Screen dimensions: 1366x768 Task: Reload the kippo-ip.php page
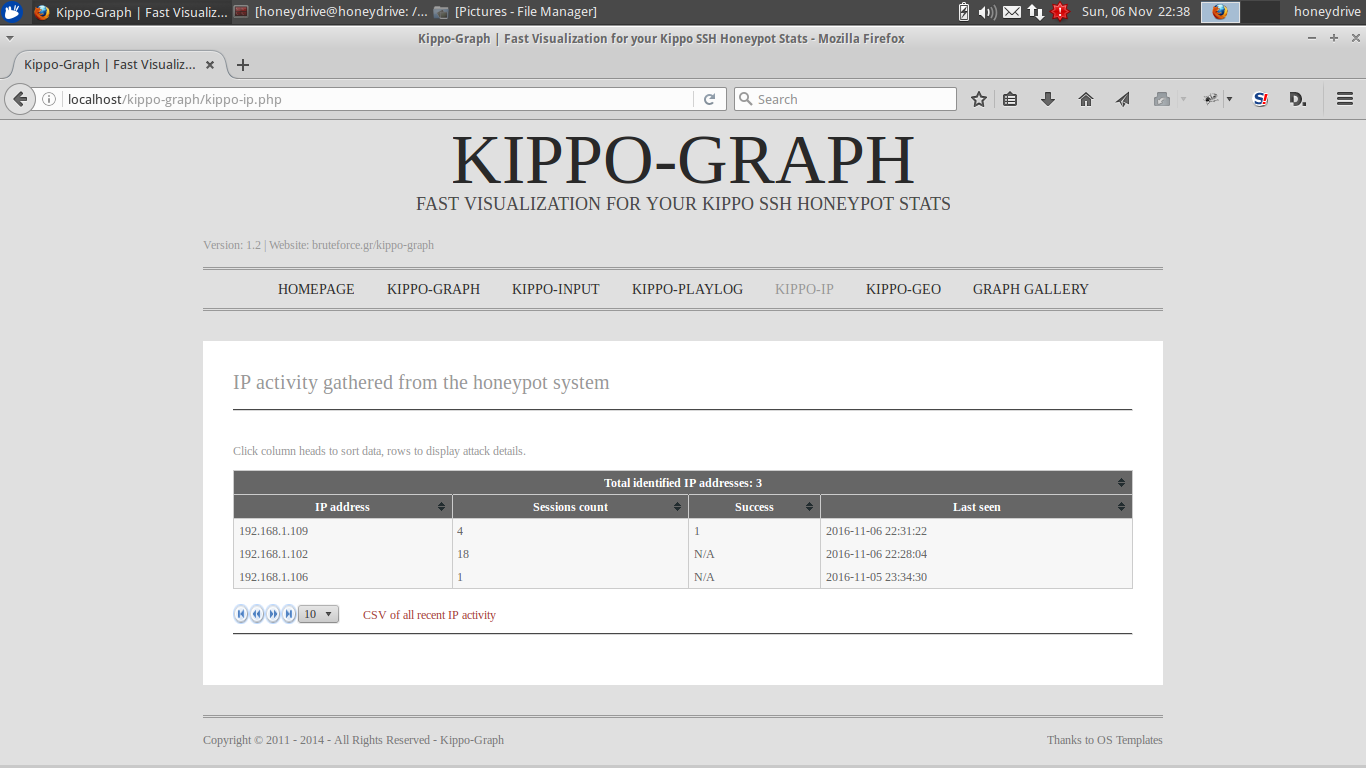(710, 99)
